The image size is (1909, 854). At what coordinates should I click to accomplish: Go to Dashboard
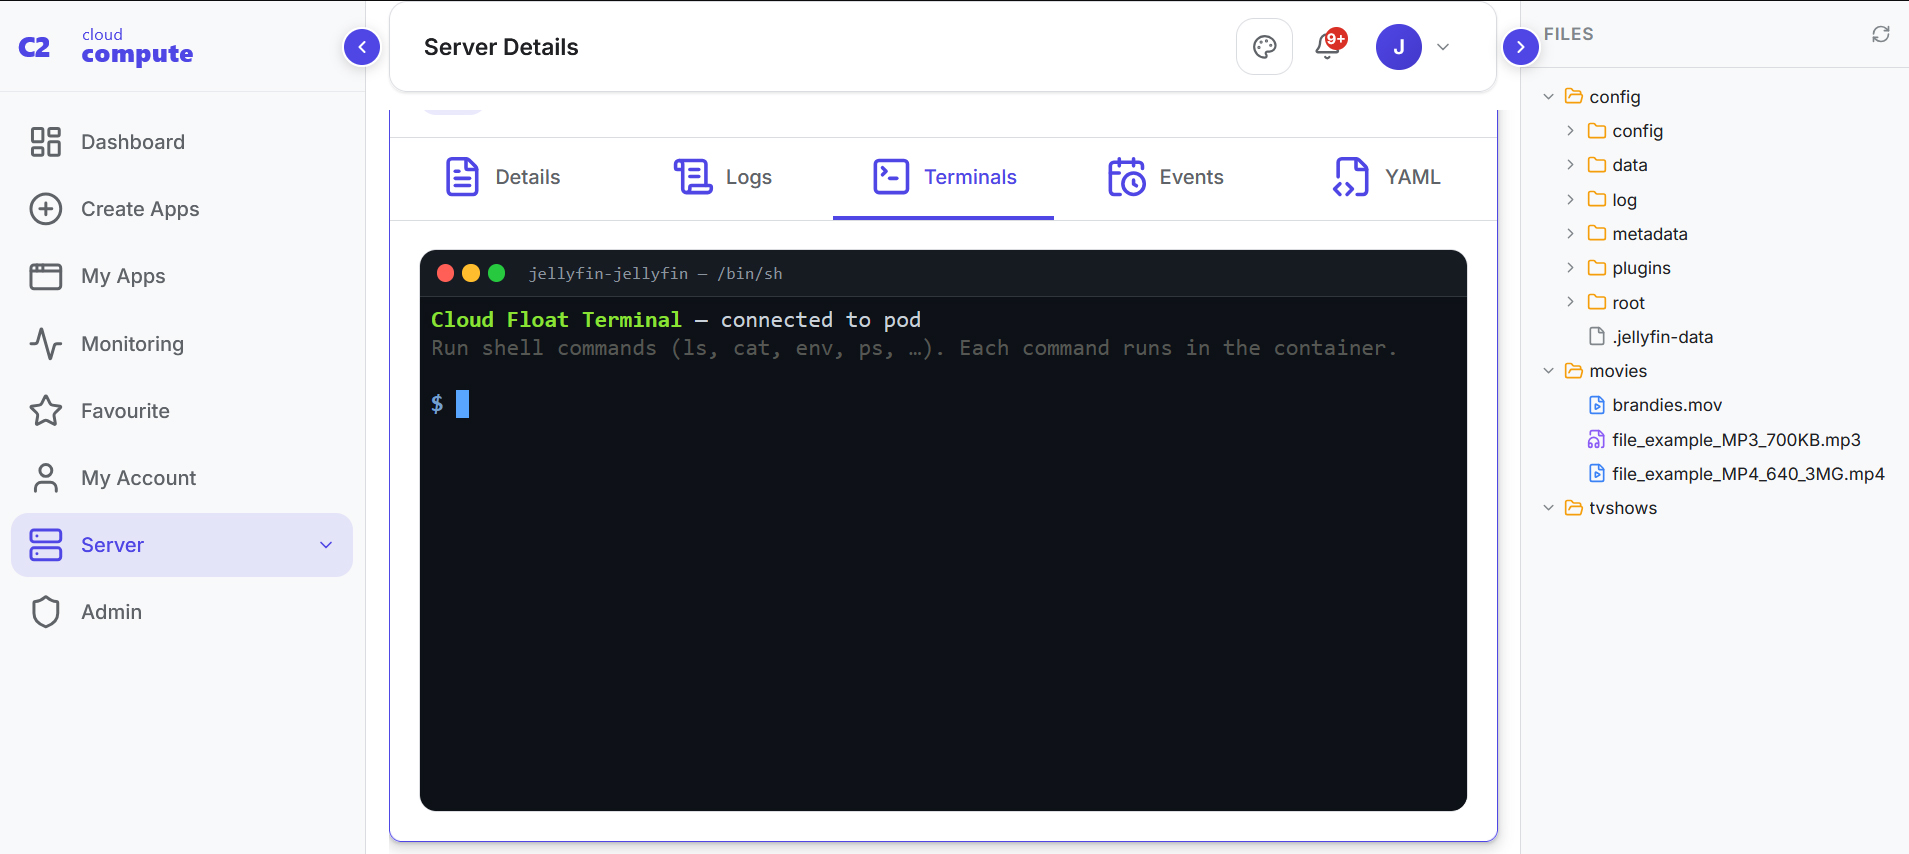click(x=182, y=142)
